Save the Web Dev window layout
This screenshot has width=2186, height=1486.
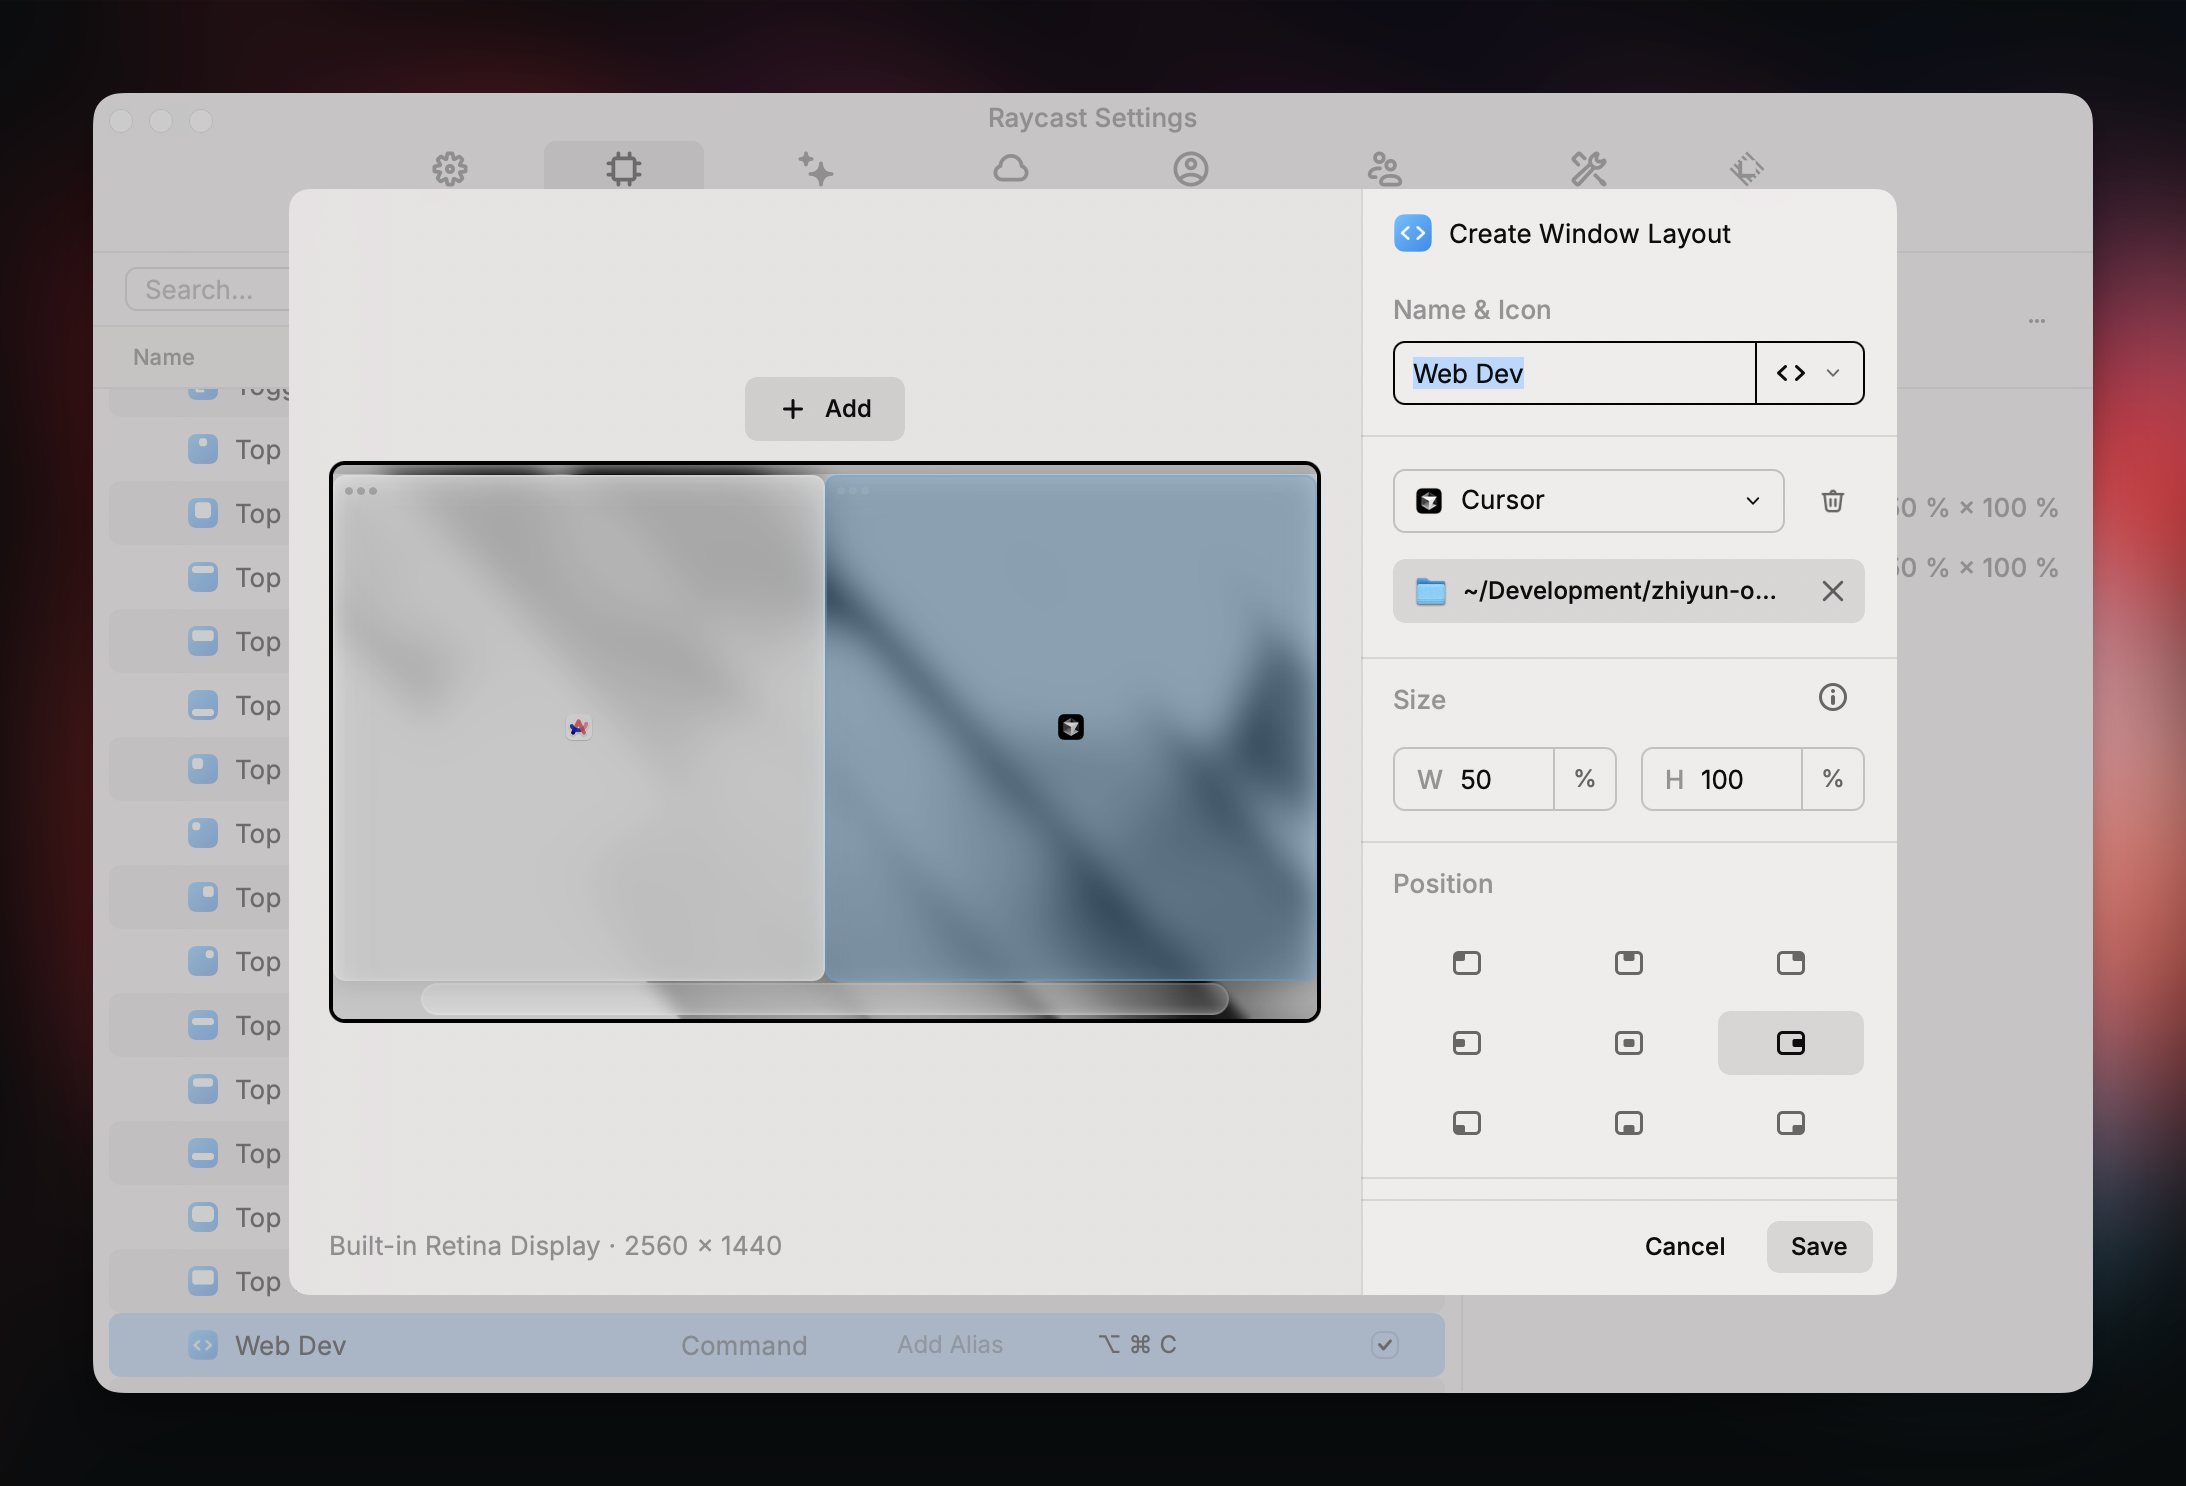pyautogui.click(x=1818, y=1246)
